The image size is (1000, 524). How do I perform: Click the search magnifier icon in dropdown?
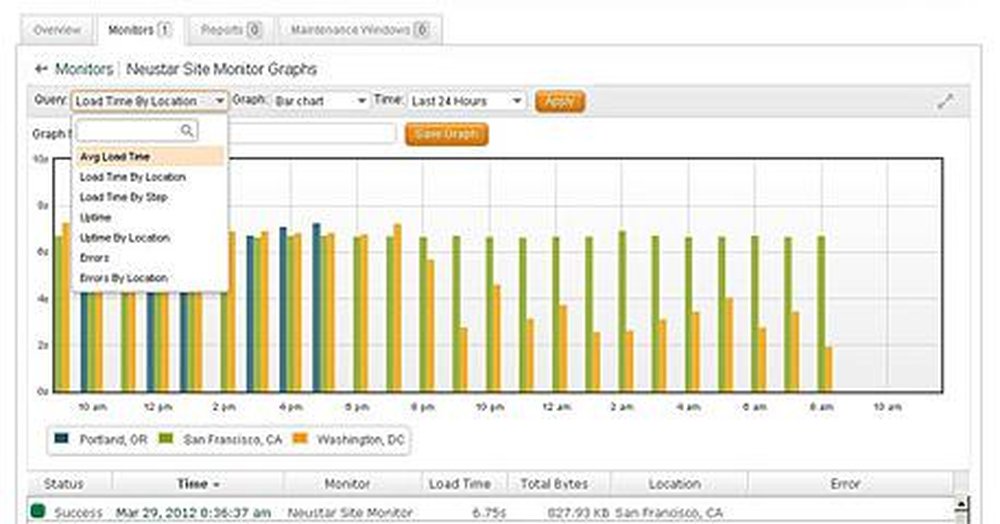click(x=186, y=131)
